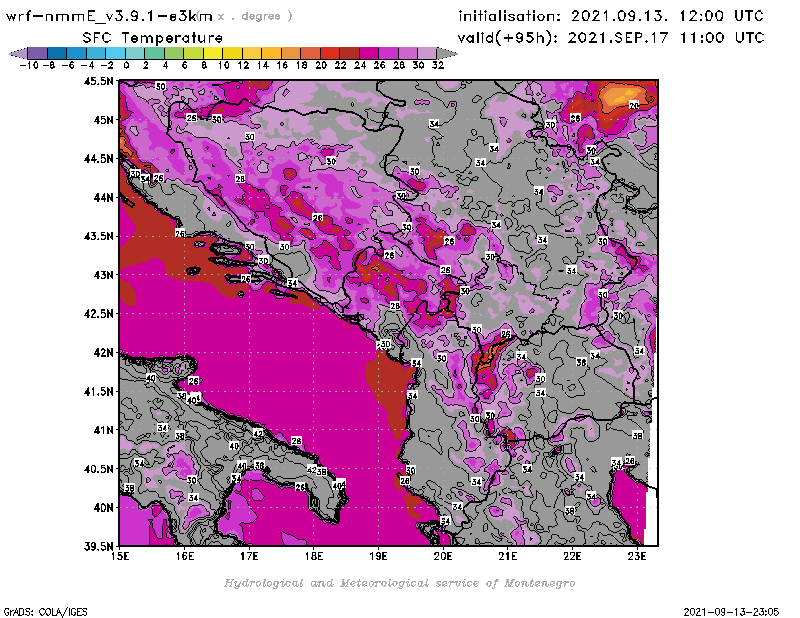Click the '43.5N' latitude label

click(98, 236)
